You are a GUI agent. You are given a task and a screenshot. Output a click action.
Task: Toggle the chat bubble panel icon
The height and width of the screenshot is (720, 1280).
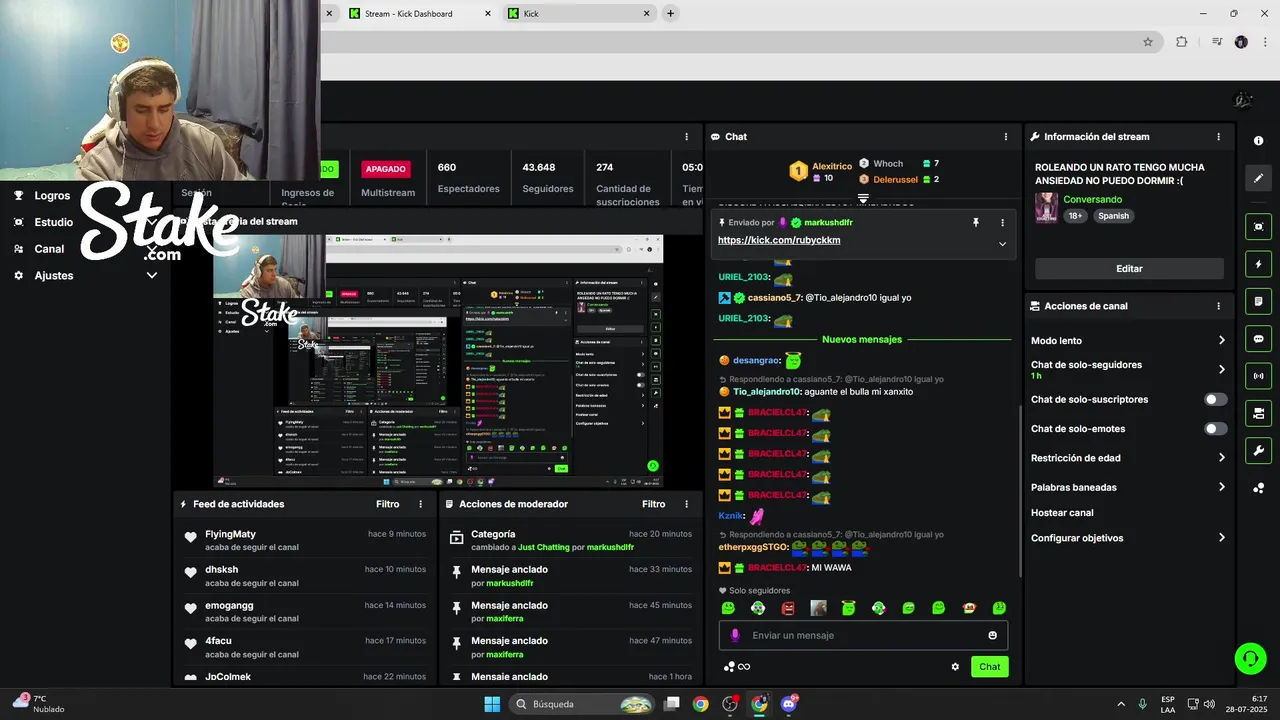pyautogui.click(x=1259, y=339)
